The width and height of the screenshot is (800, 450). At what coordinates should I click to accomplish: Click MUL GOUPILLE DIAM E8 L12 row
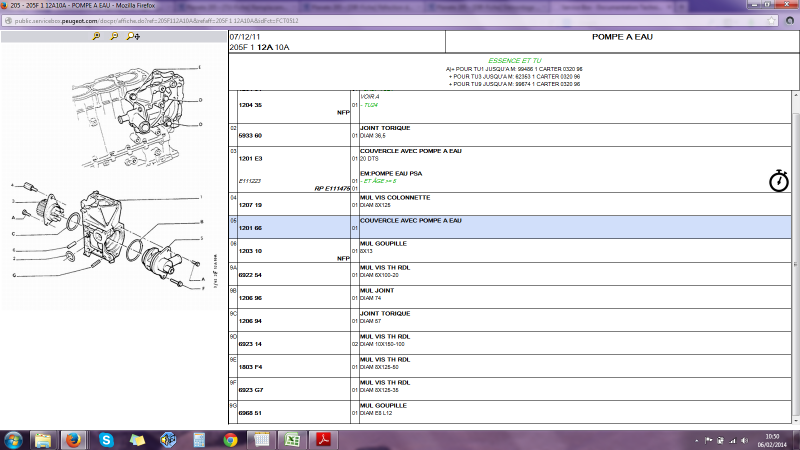point(510,412)
